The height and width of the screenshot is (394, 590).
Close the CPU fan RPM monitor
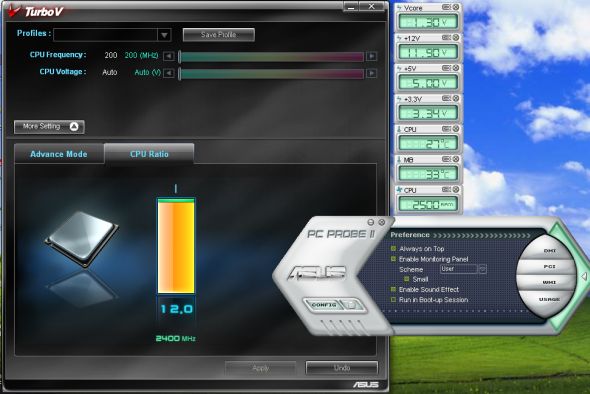pos(456,189)
